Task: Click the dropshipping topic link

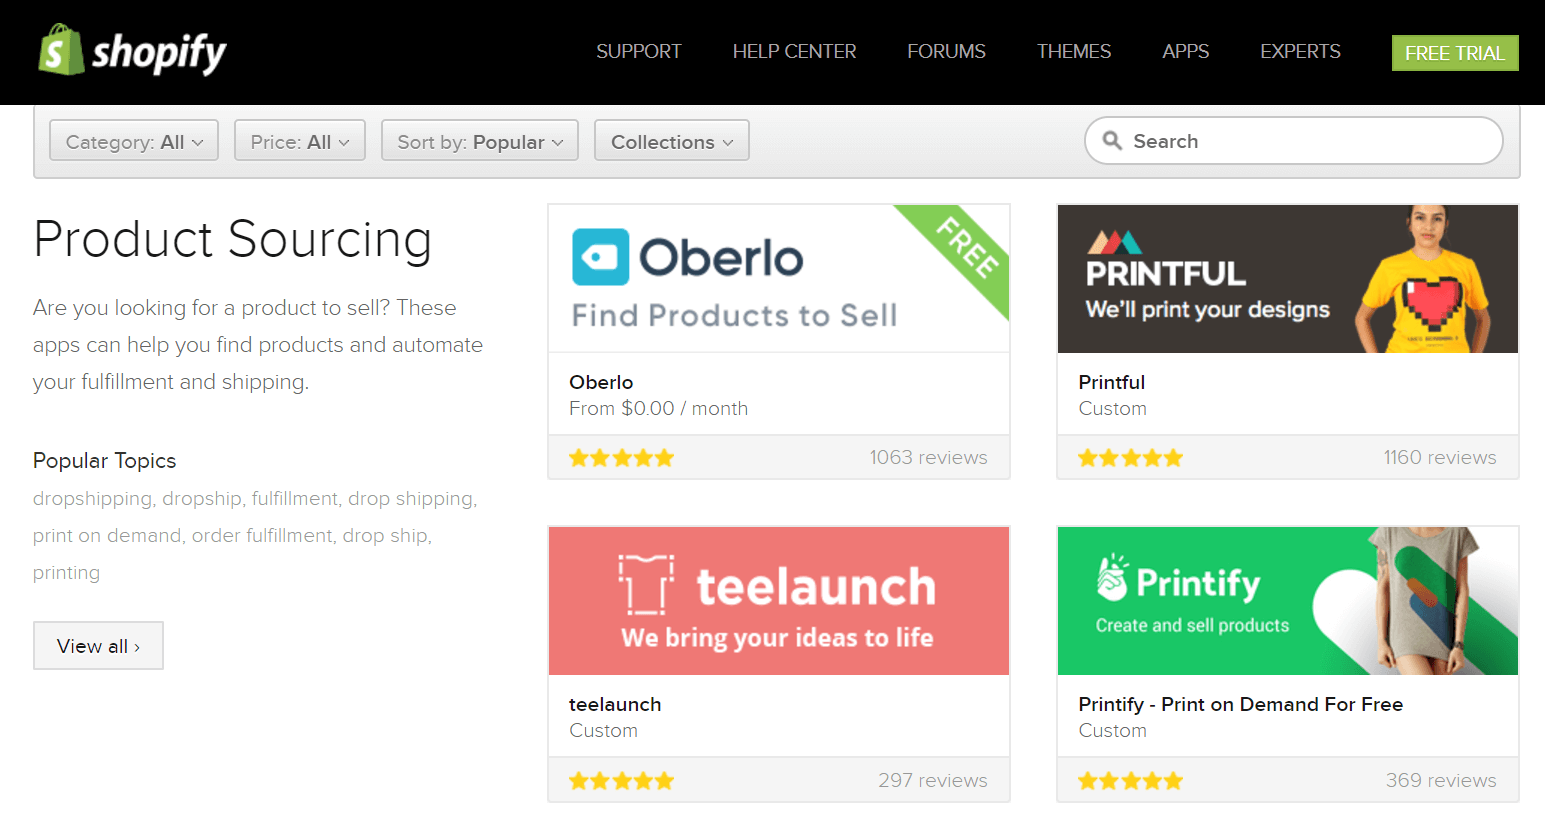Action: pos(92,498)
